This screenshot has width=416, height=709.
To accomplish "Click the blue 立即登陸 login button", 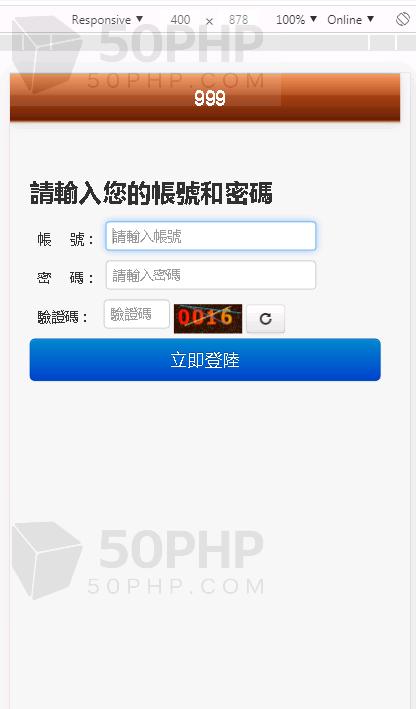I will [205, 360].
